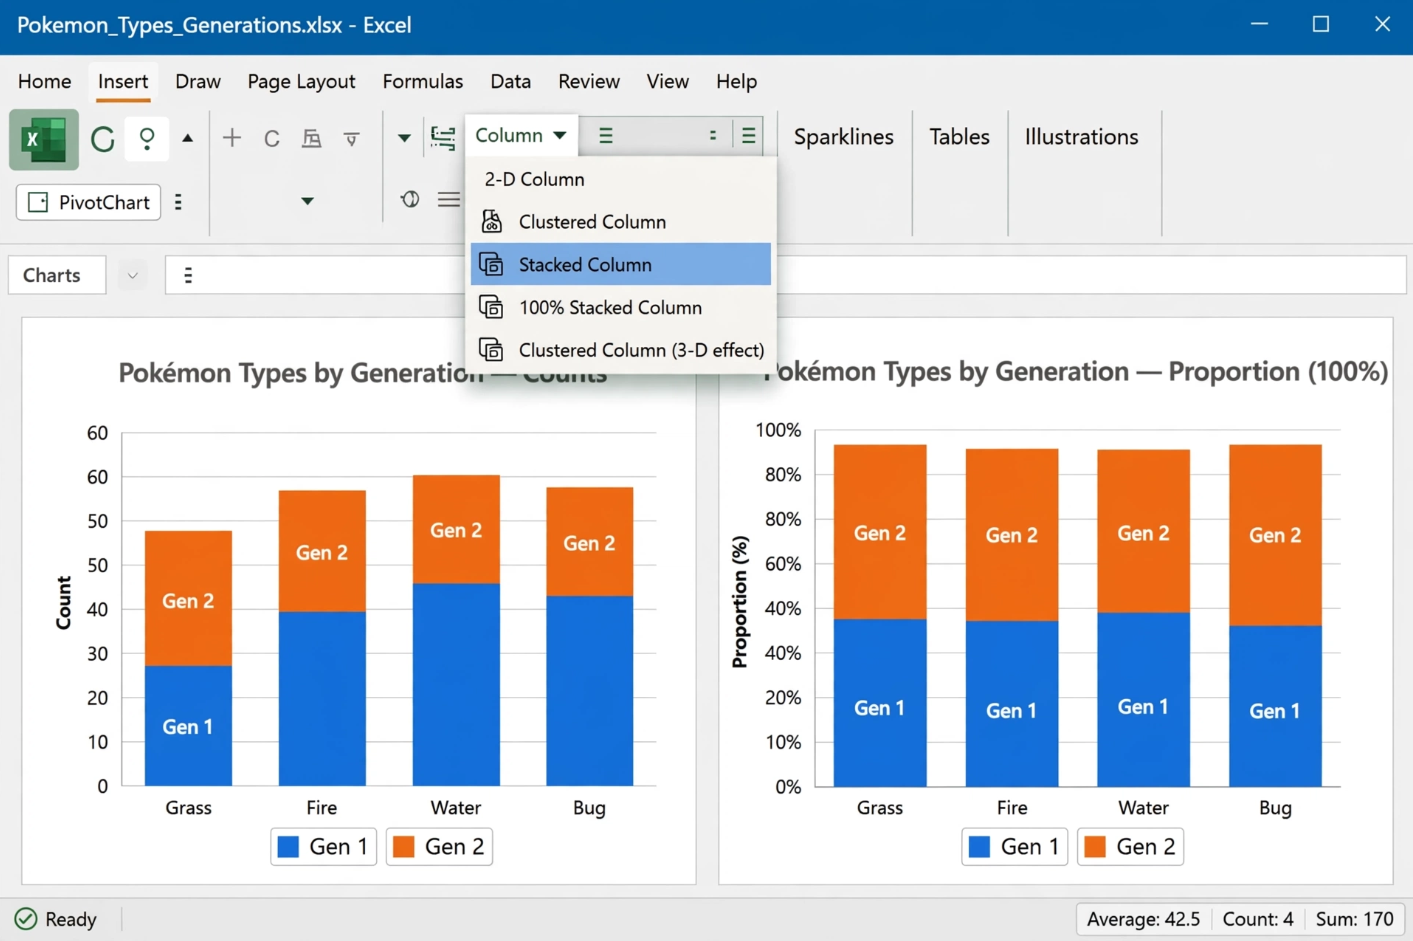Select Grass Gen 1 bar in Counts chart

click(x=188, y=726)
